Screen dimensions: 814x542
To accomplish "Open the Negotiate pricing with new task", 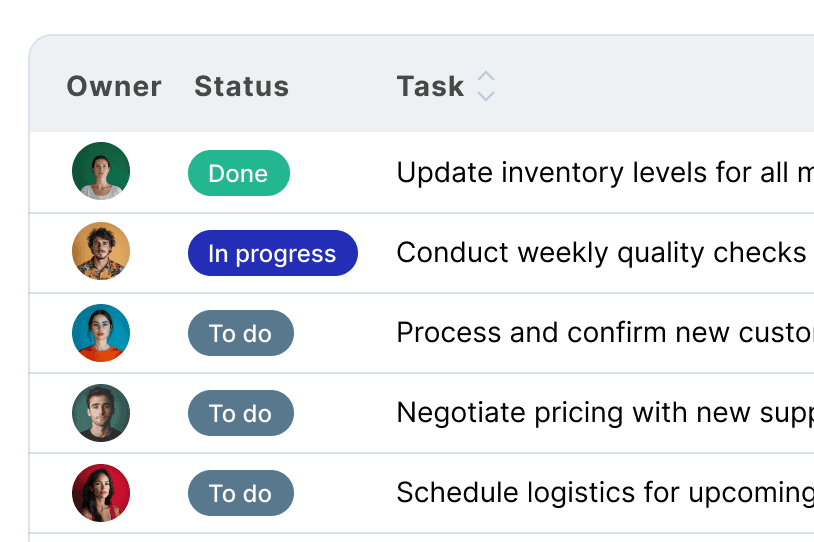I will pos(605,413).
